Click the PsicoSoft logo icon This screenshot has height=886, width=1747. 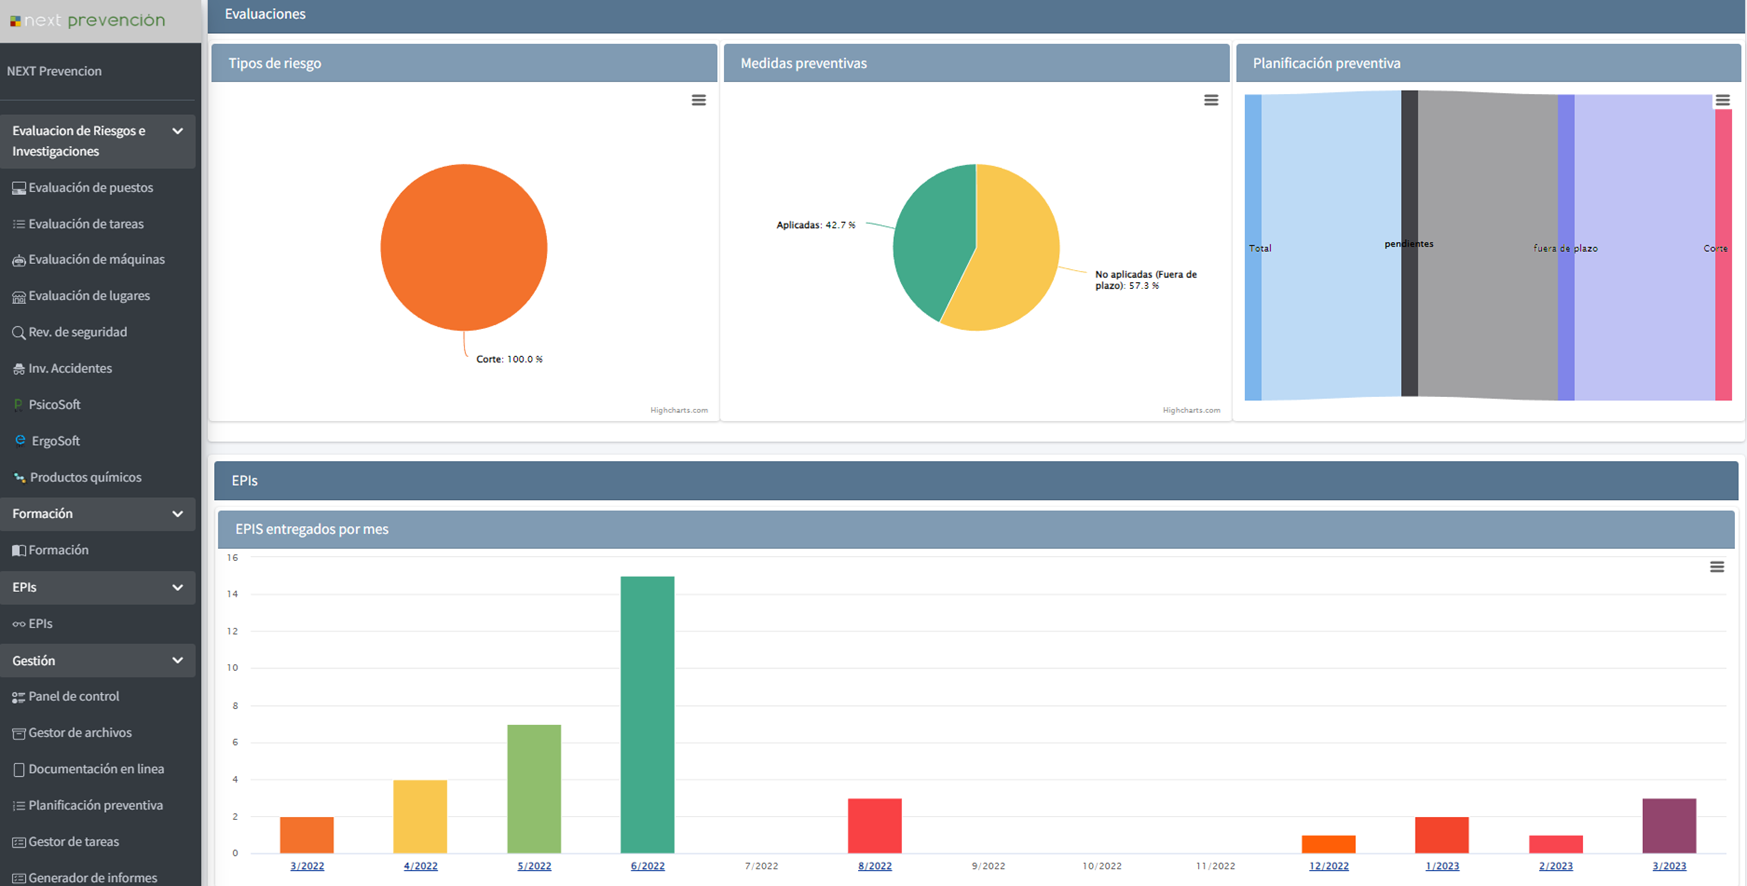(18, 405)
